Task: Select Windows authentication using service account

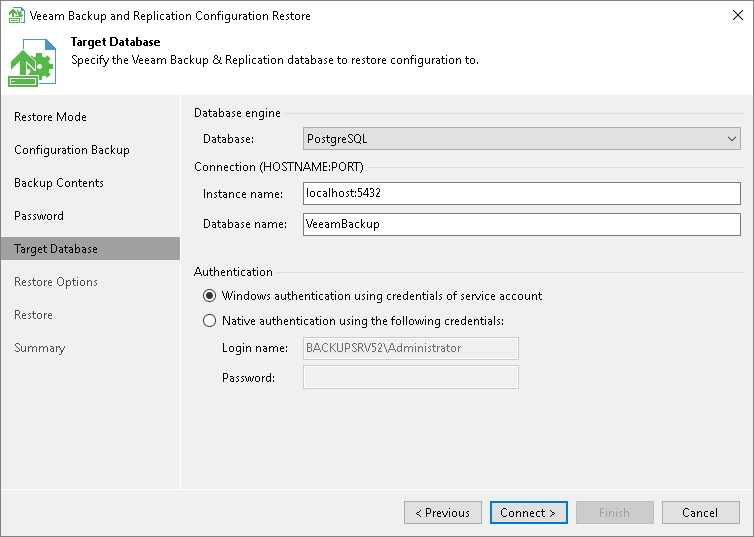Action: (x=209, y=296)
